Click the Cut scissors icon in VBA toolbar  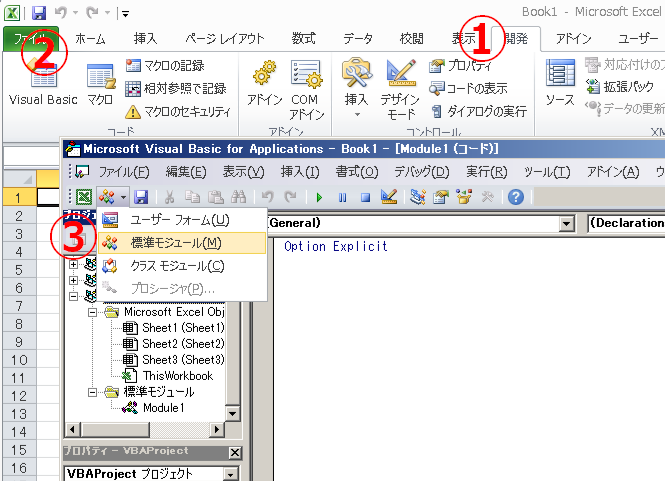click(169, 197)
